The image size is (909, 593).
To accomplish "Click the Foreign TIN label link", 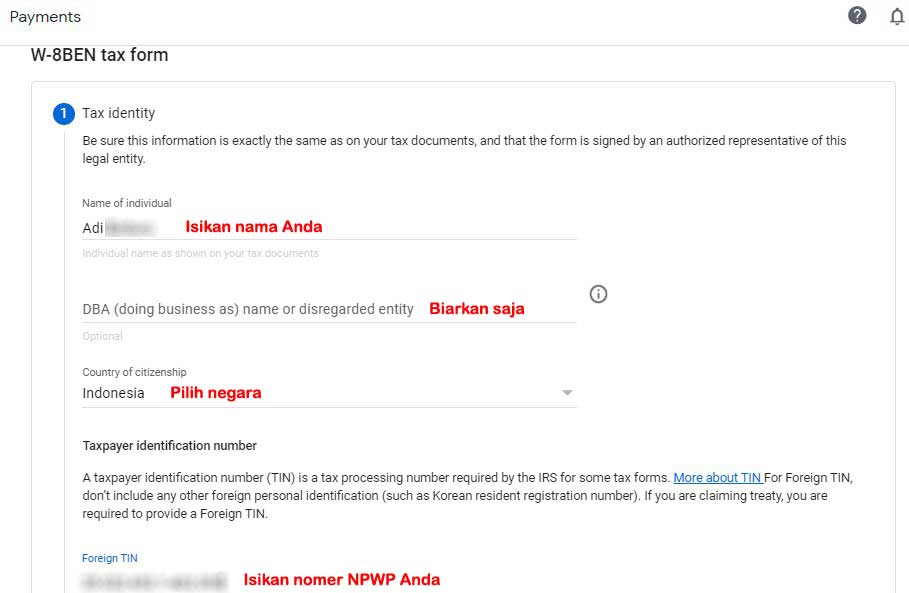I will pyautogui.click(x=109, y=558).
